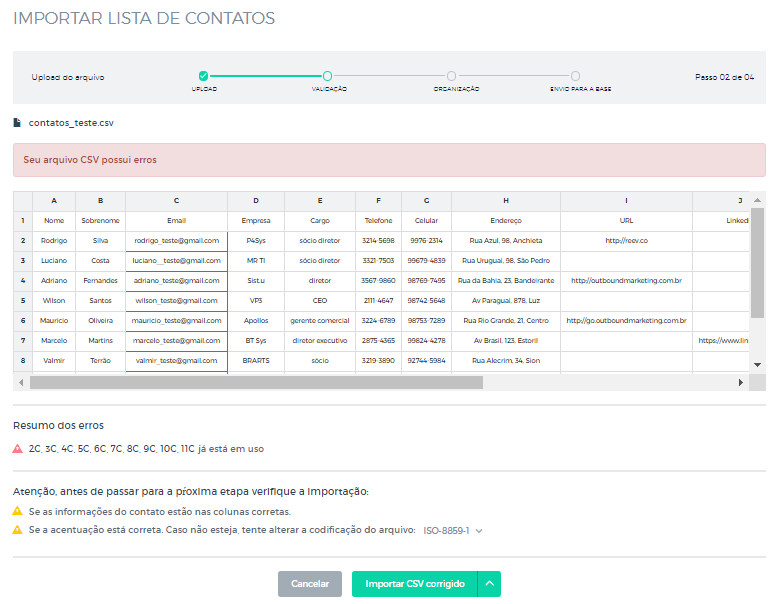Select column A header
This screenshot has width=777, height=604.
coord(54,201)
